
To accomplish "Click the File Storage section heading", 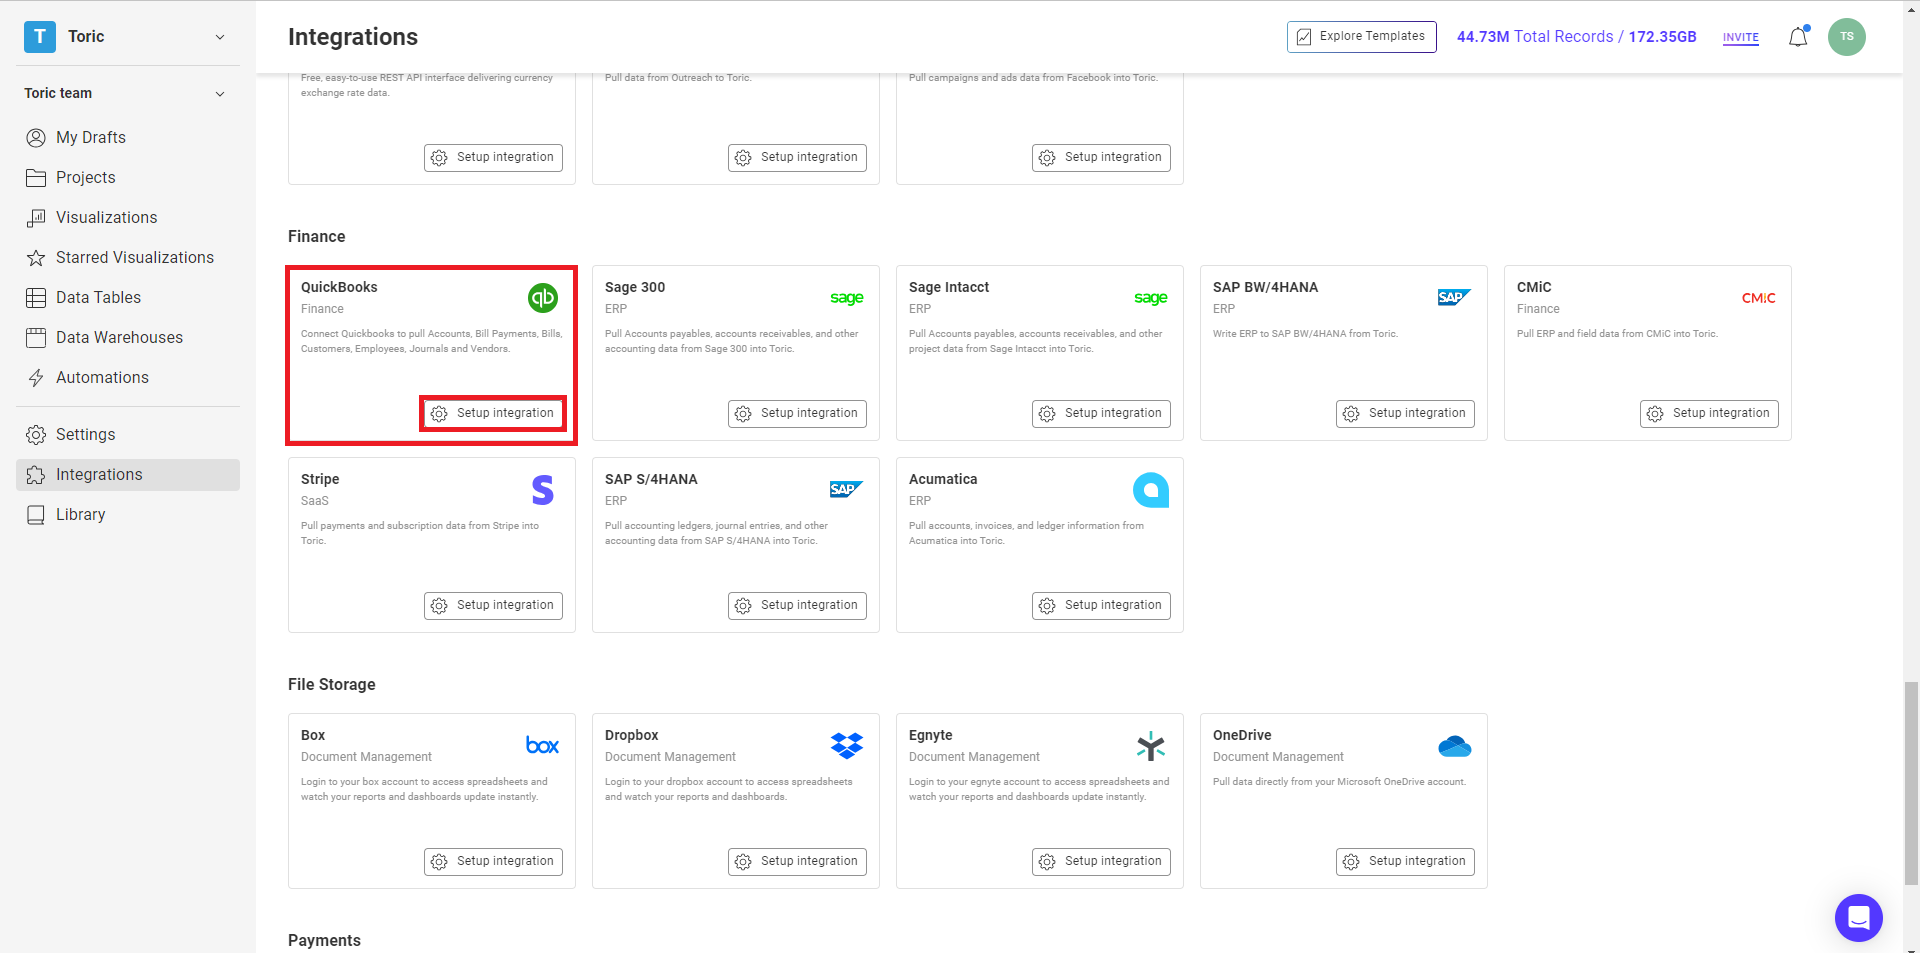I will point(332,685).
